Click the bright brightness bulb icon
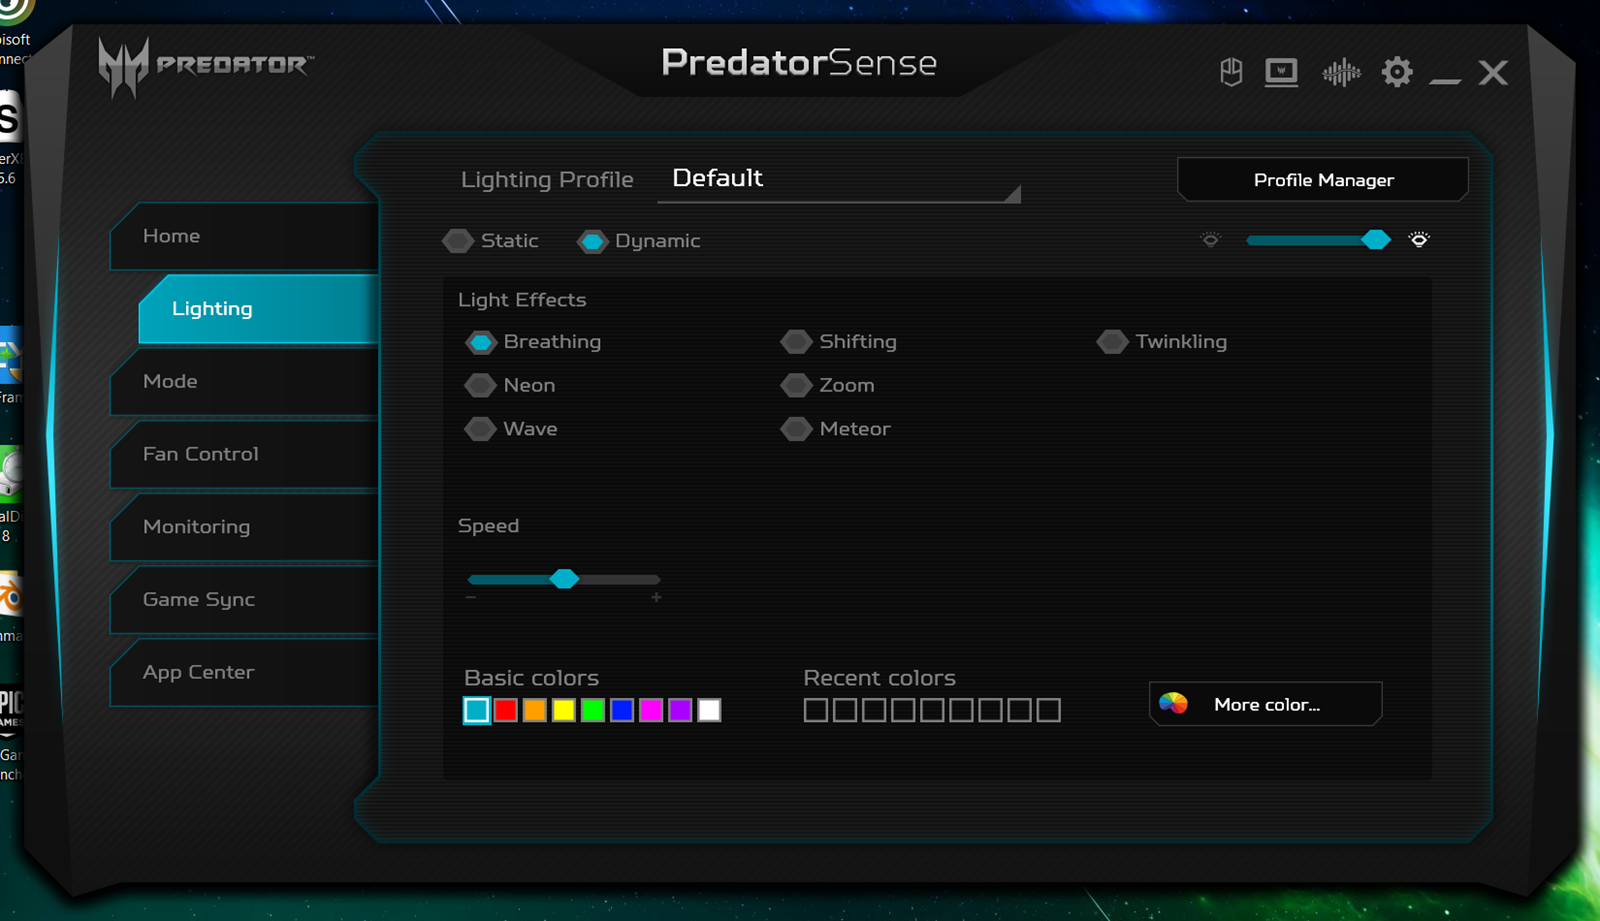The height and width of the screenshot is (921, 1600). pos(1419,239)
